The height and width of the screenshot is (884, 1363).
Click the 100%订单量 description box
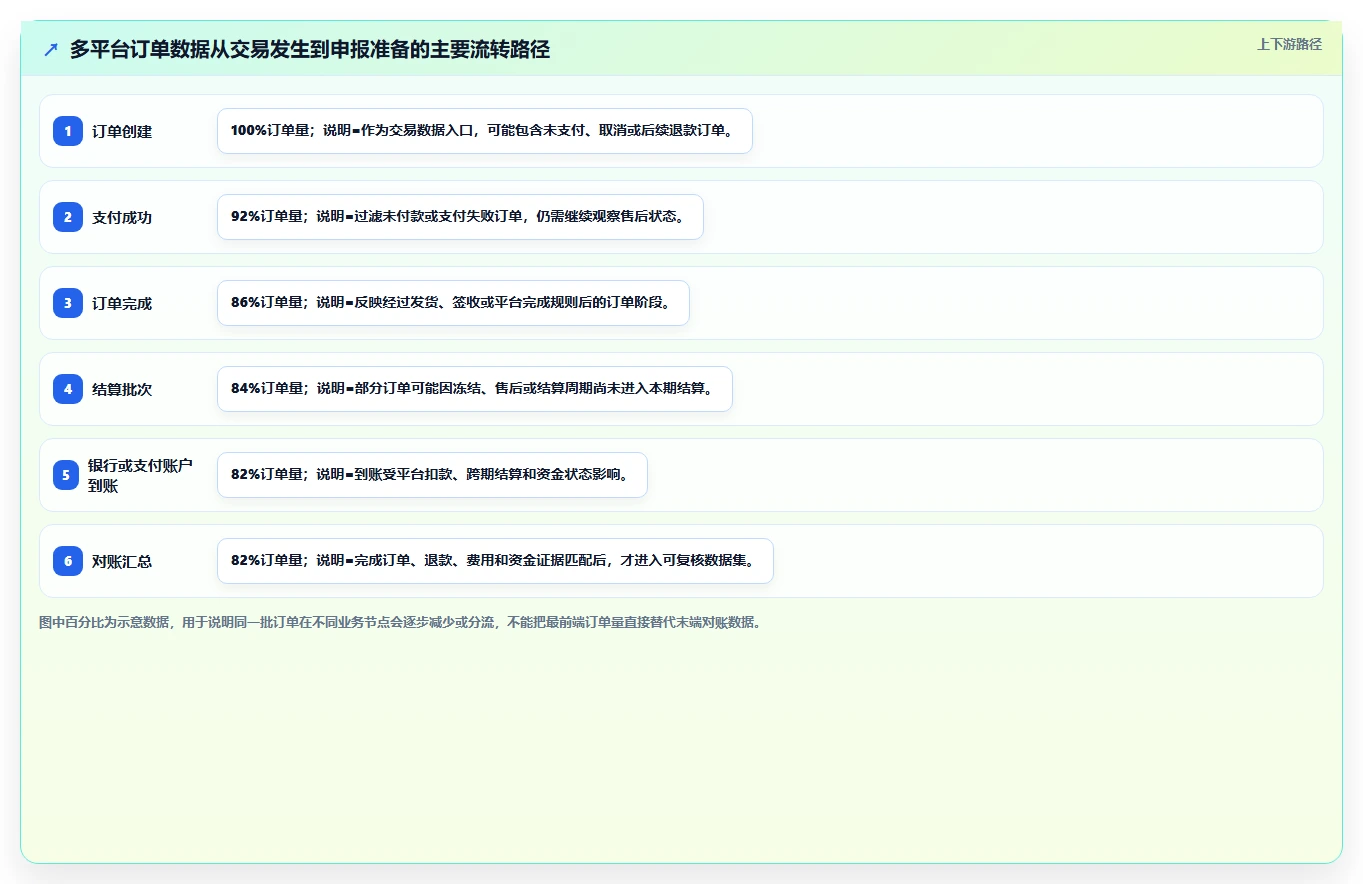(x=485, y=131)
